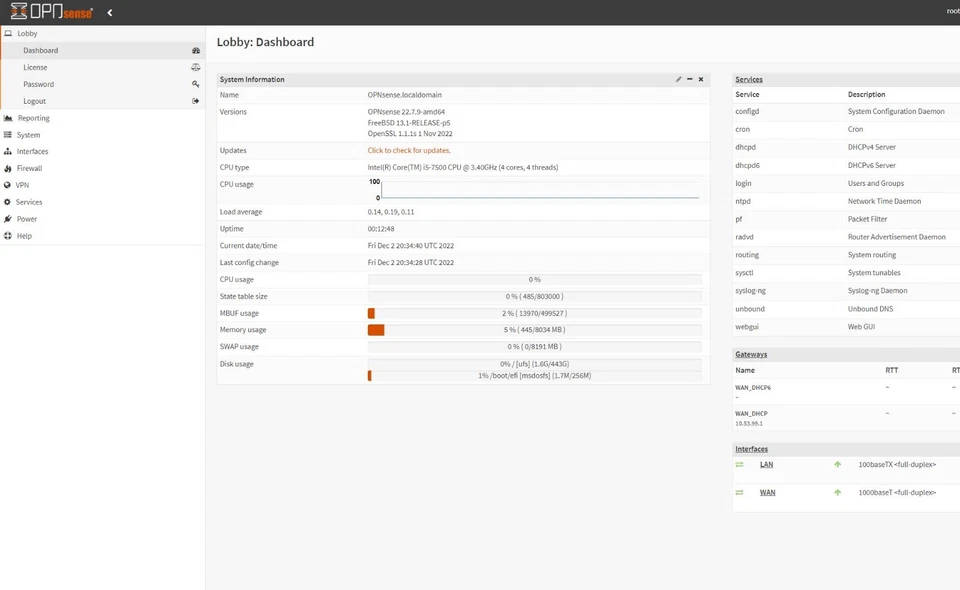
Task: Open the WAN interface link
Action: [x=768, y=493]
